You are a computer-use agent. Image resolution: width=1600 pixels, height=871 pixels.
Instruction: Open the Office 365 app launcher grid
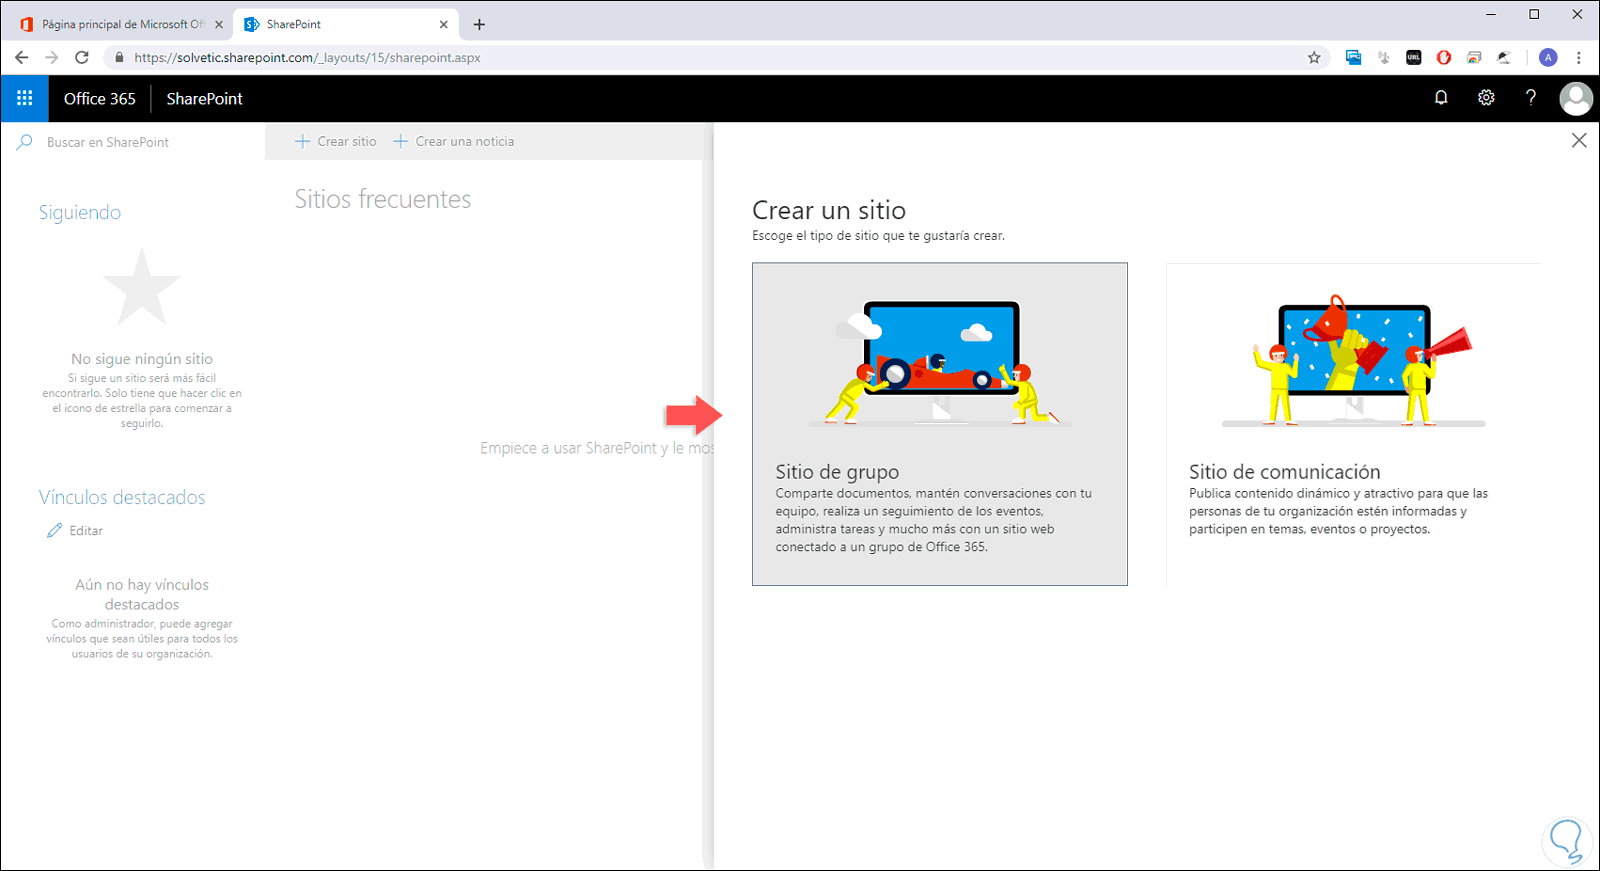[x=25, y=98]
